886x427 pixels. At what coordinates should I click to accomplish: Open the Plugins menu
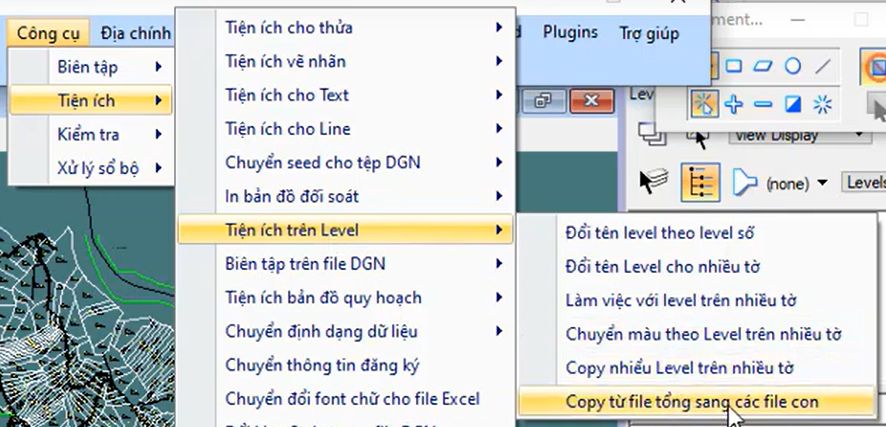570,33
